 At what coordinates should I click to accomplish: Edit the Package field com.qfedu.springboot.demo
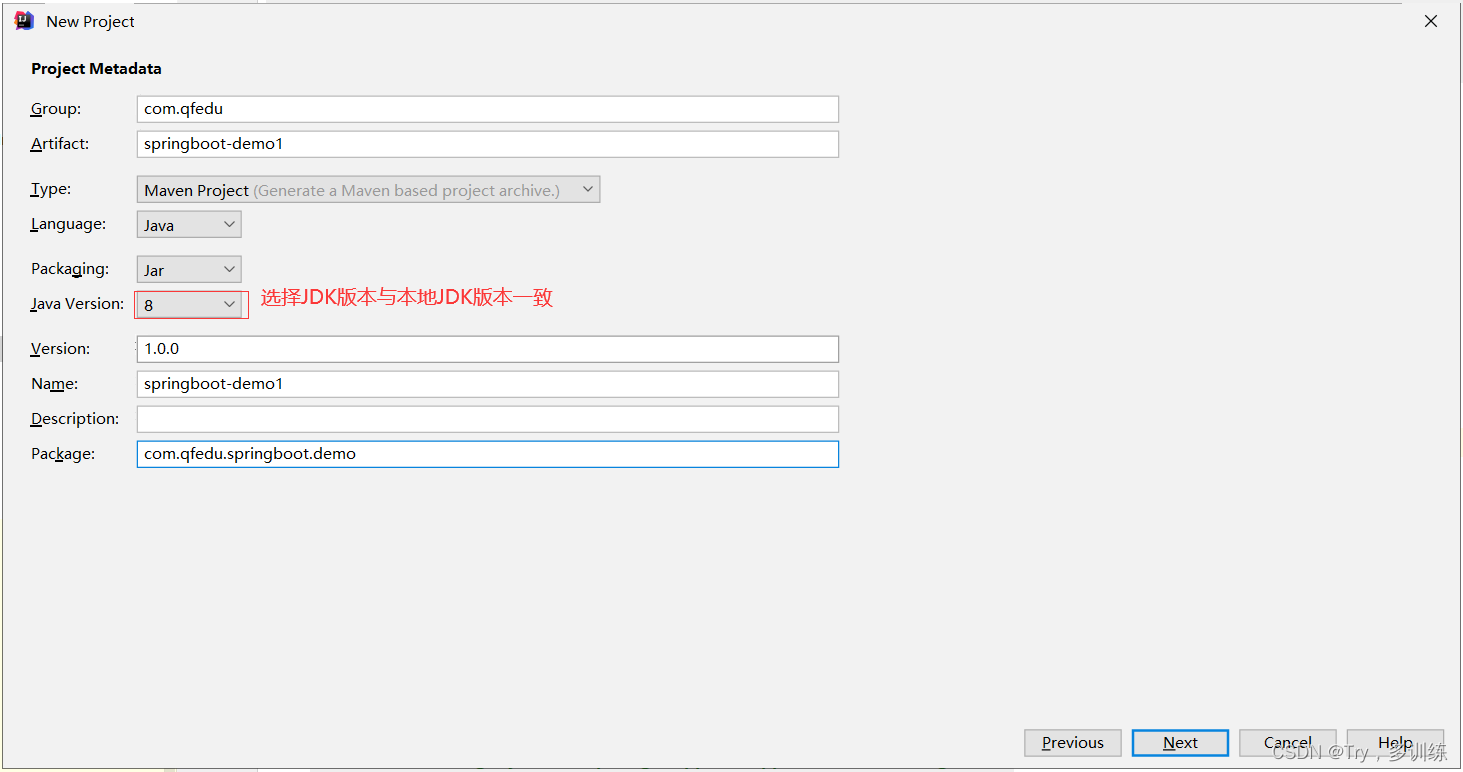[x=488, y=454]
